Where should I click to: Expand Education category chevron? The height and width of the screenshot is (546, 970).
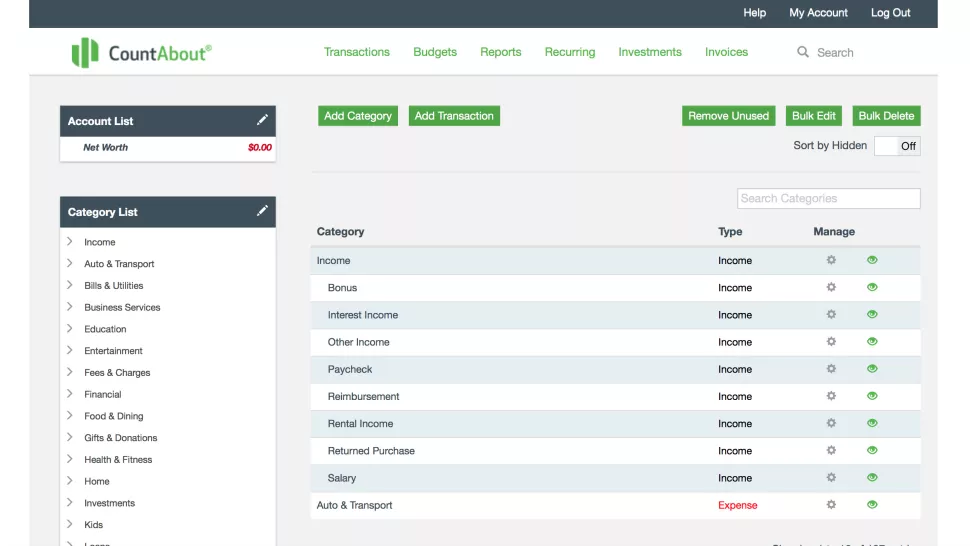pyautogui.click(x=70, y=328)
